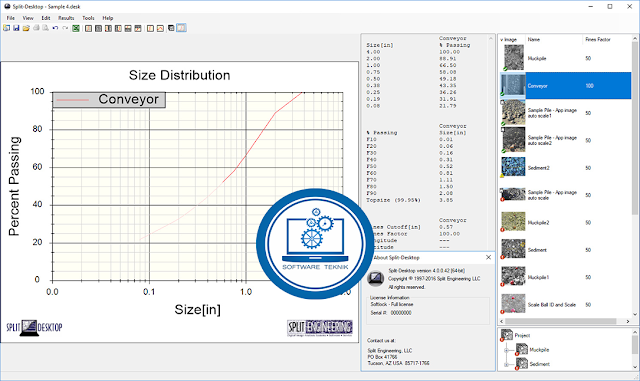Click the Redo arrow icon
The height and width of the screenshot is (381, 640).
click(65, 28)
